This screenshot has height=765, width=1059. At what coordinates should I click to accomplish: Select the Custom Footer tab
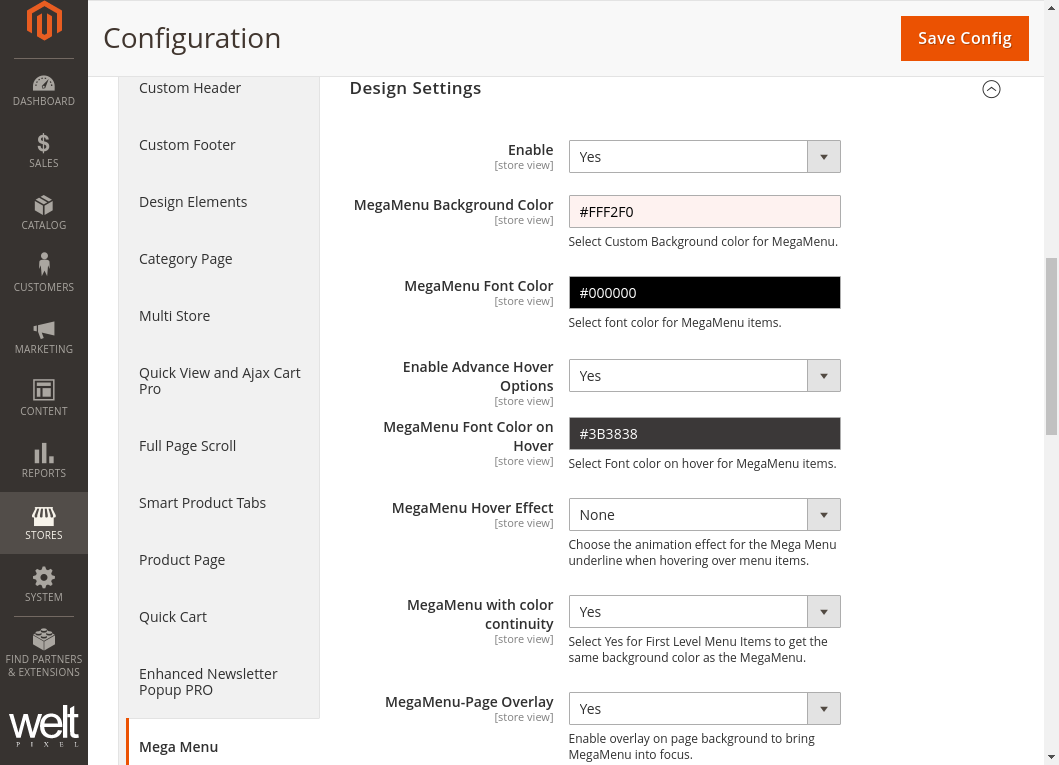coord(187,145)
